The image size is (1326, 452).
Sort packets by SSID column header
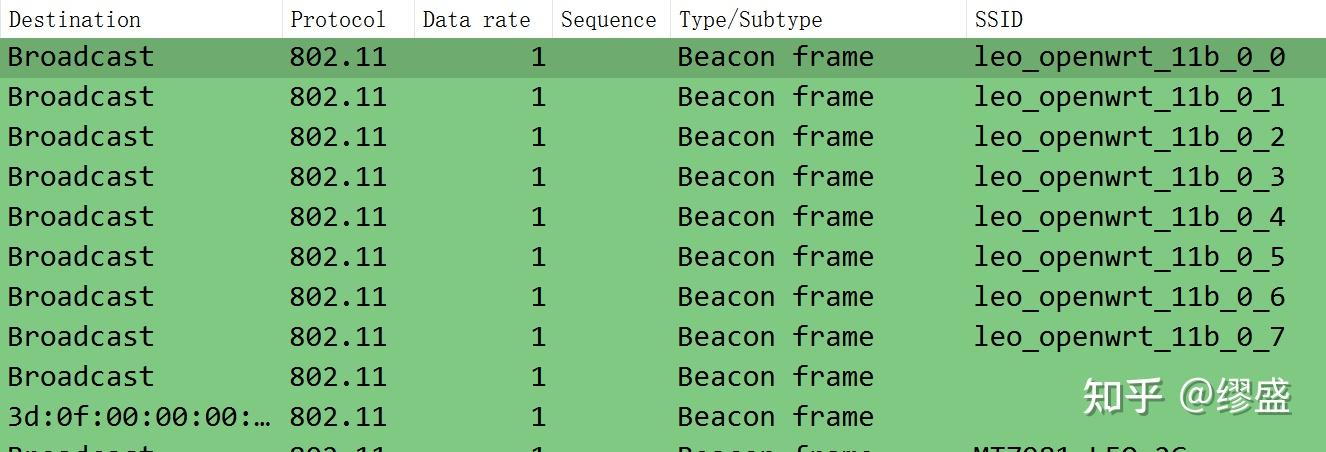click(x=1146, y=19)
